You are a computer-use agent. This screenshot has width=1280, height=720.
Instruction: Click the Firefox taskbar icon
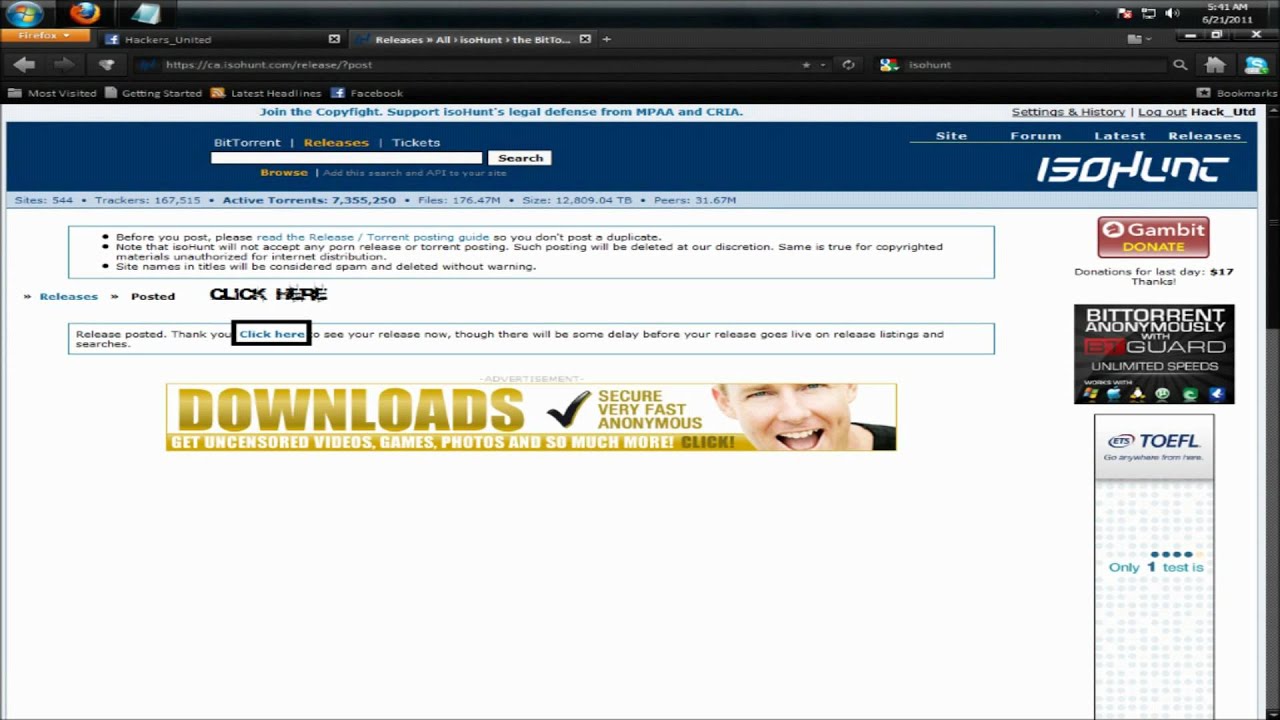coord(85,13)
